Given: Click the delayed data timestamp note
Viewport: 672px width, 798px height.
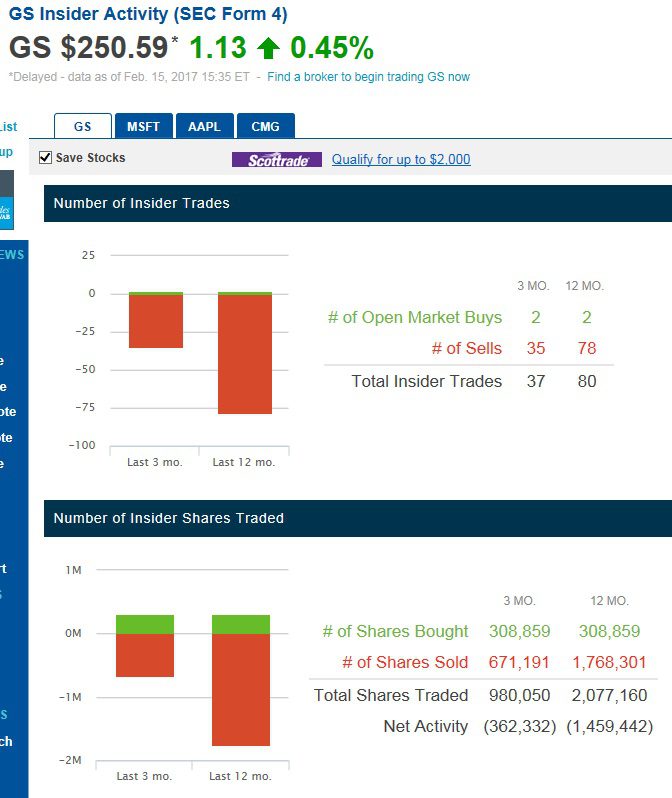Looking at the screenshot, I should point(129,77).
